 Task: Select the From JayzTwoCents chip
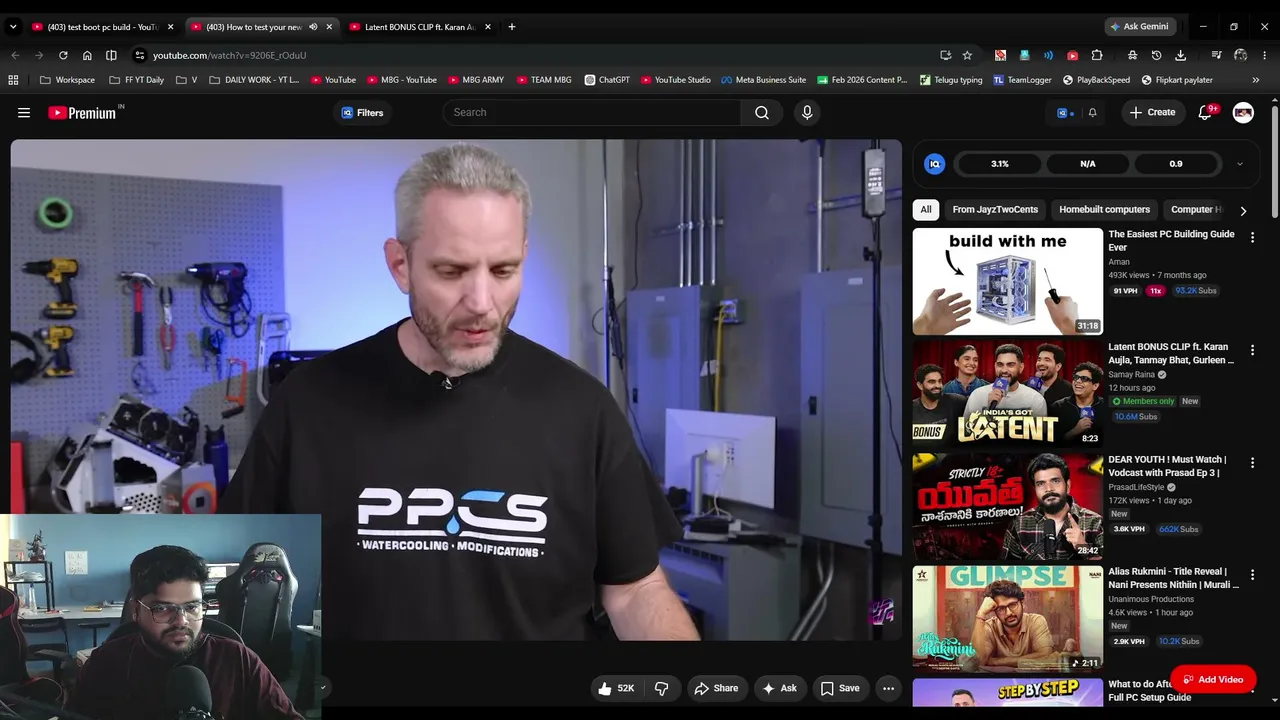[x=995, y=210]
